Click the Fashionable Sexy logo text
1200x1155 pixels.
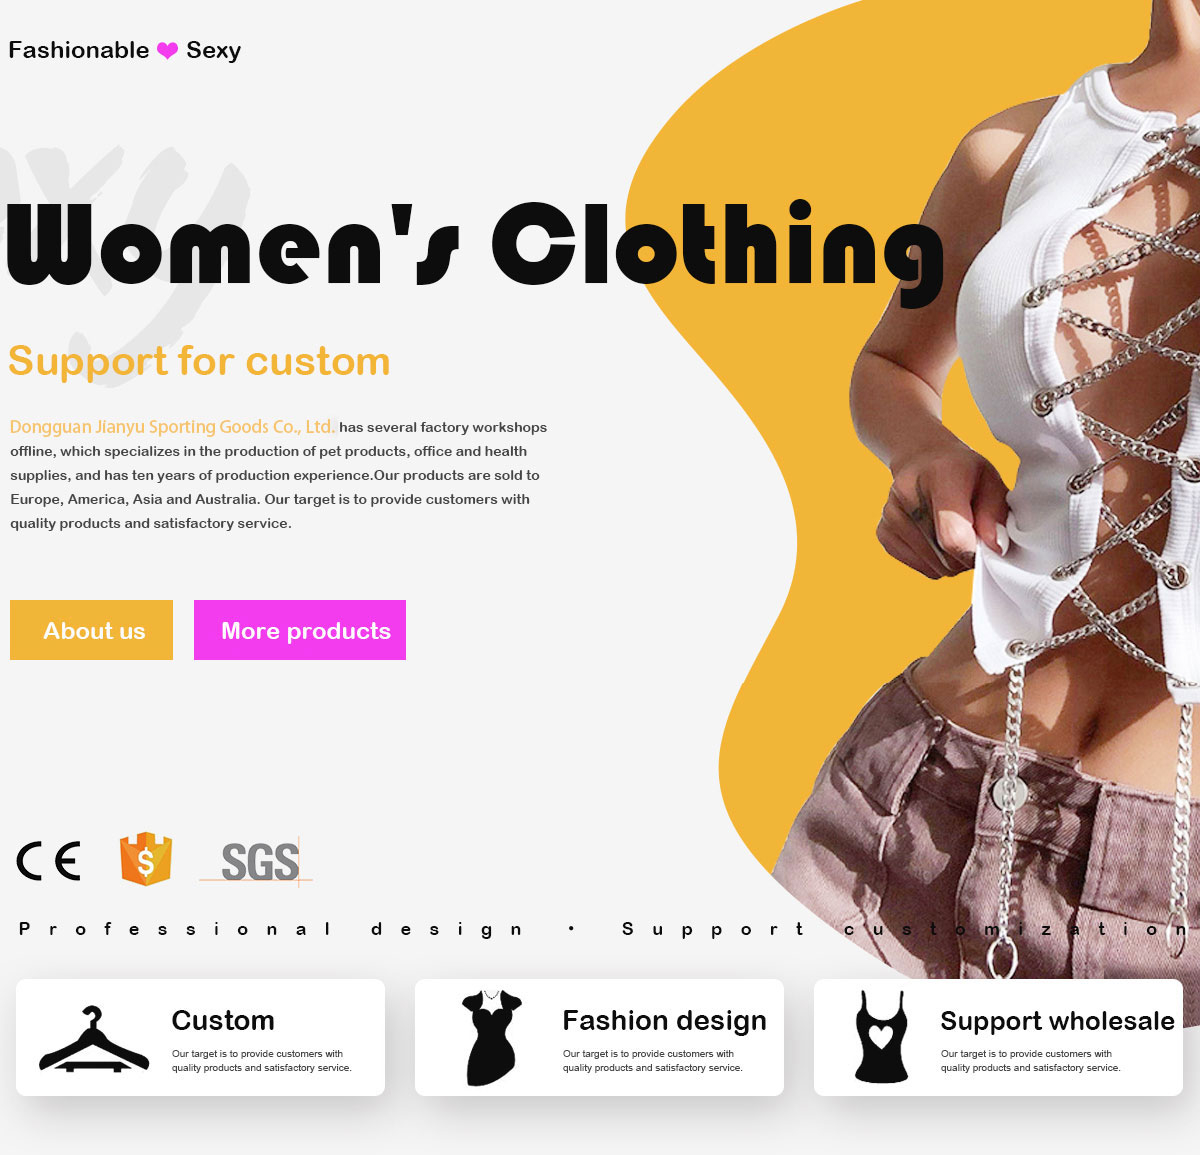124,50
